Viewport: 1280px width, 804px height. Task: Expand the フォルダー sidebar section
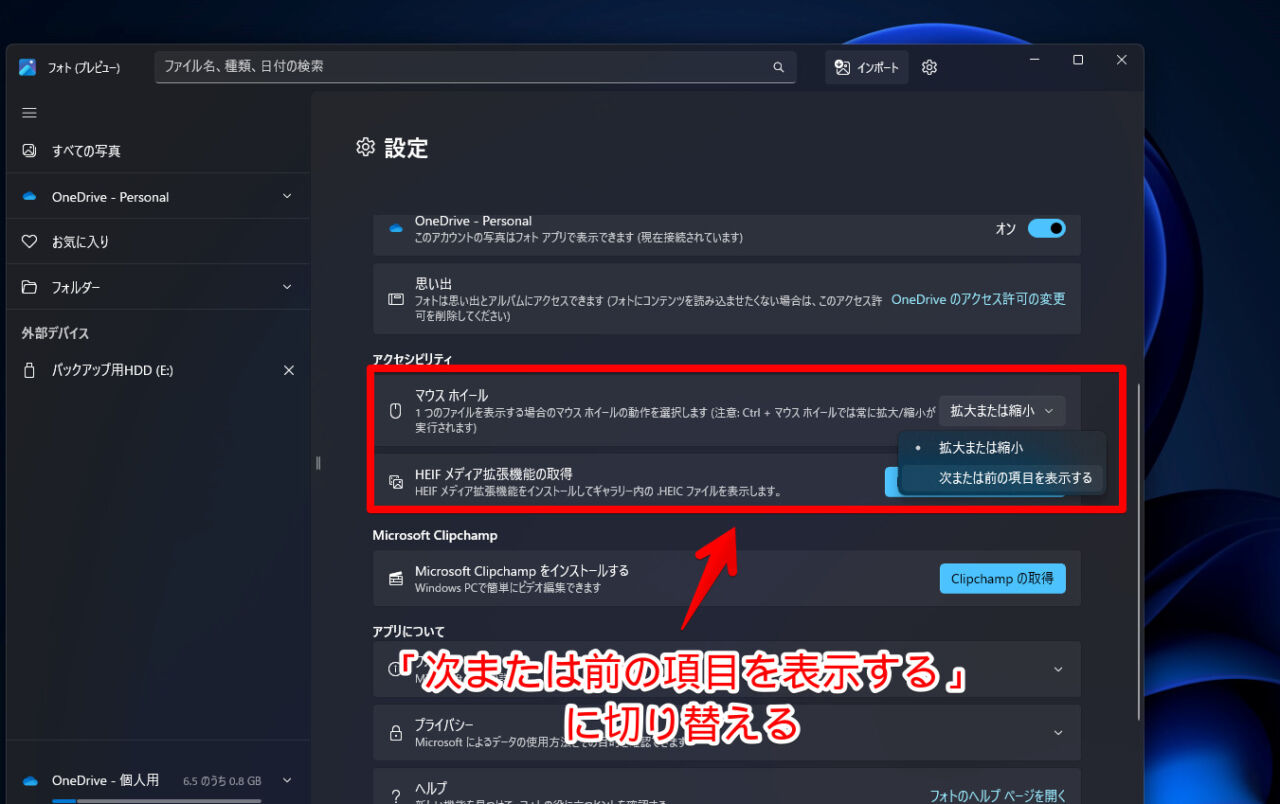tap(287, 288)
